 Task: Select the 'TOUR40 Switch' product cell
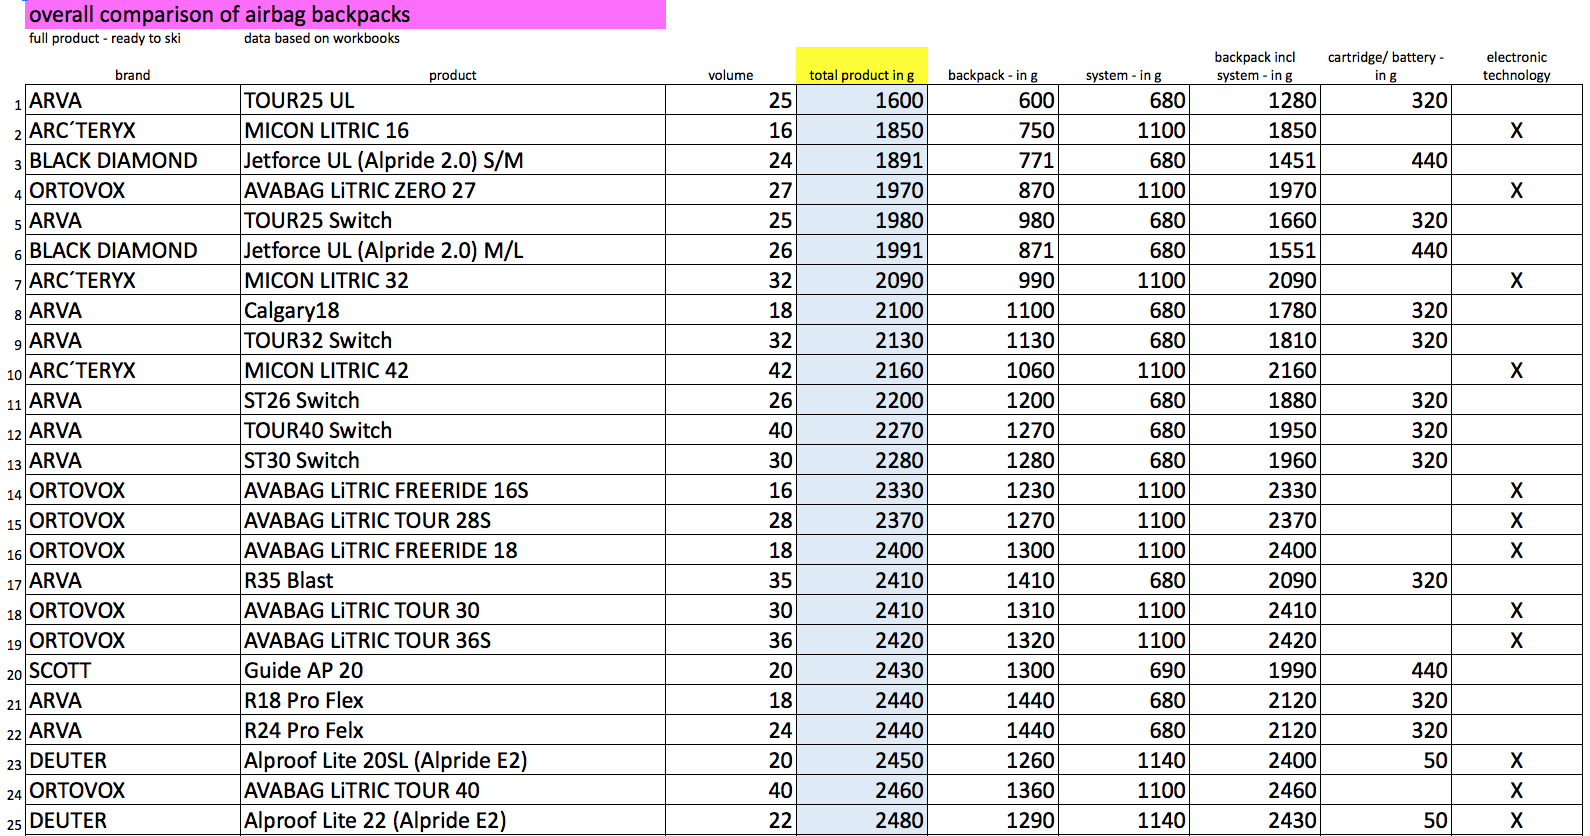tap(453, 430)
